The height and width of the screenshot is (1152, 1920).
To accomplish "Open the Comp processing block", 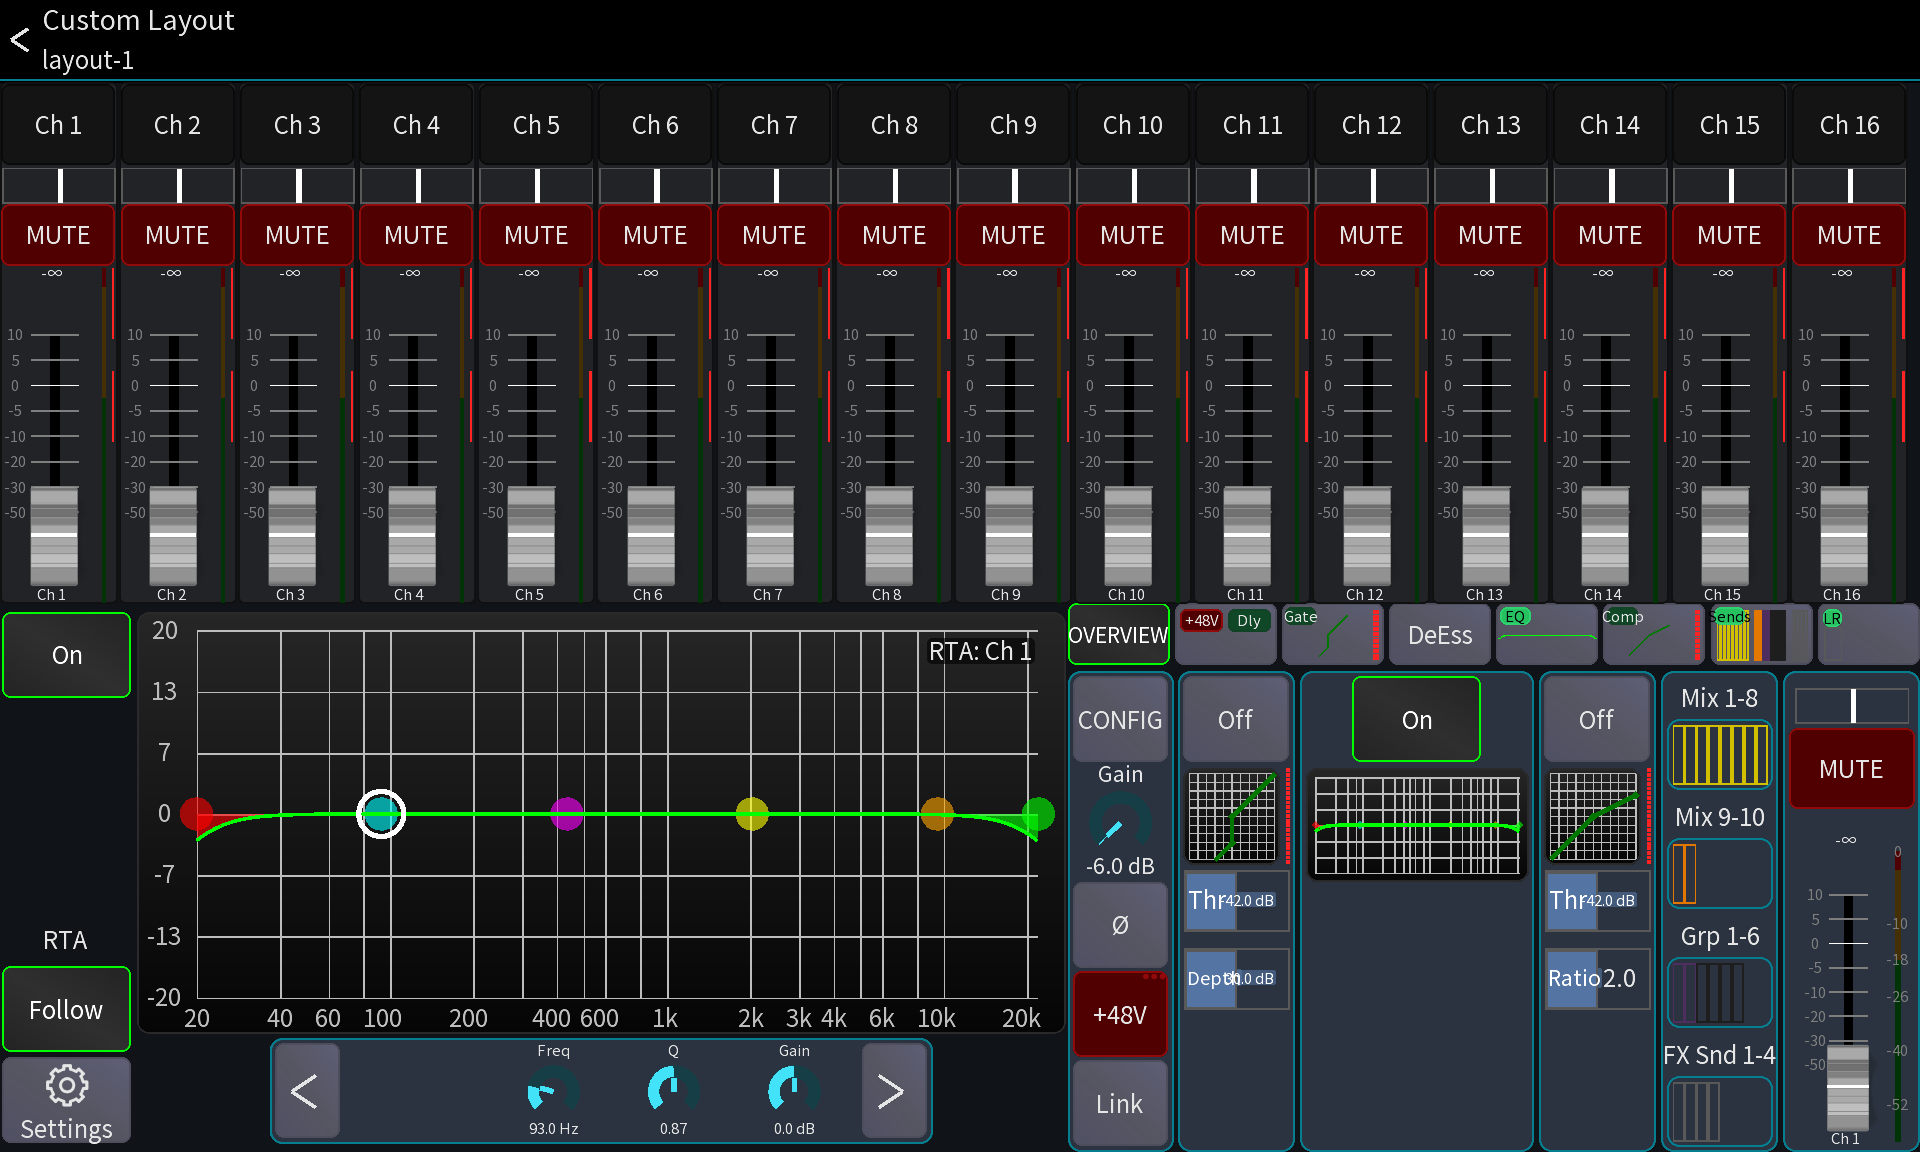I will (1652, 634).
